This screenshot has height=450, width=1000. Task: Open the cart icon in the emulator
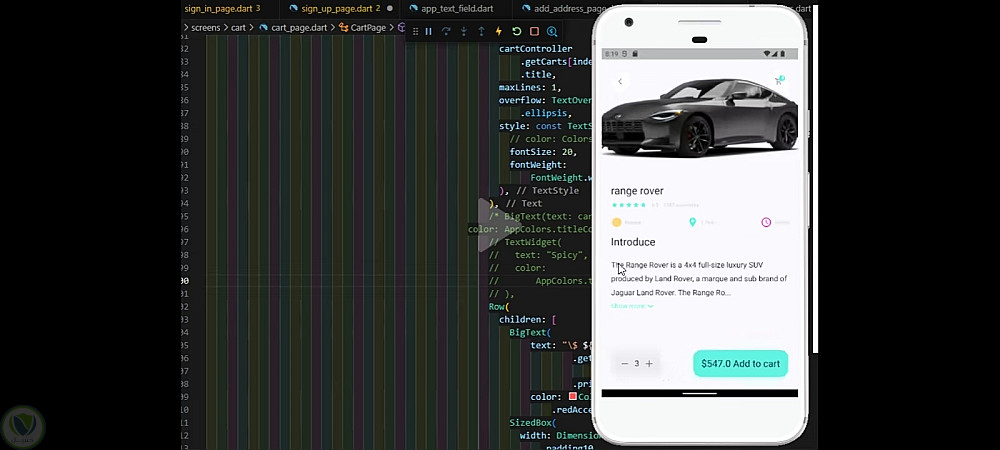[x=779, y=80]
